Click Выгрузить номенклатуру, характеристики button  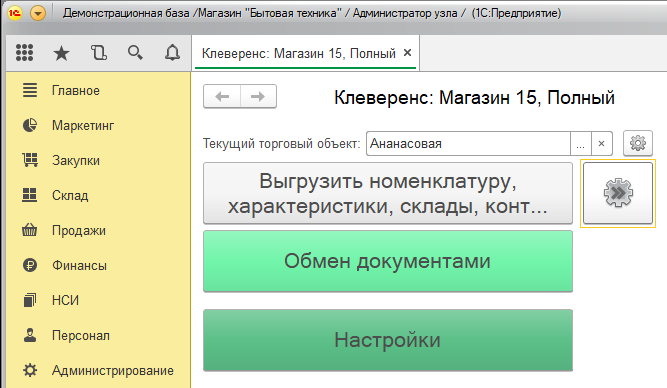388,193
